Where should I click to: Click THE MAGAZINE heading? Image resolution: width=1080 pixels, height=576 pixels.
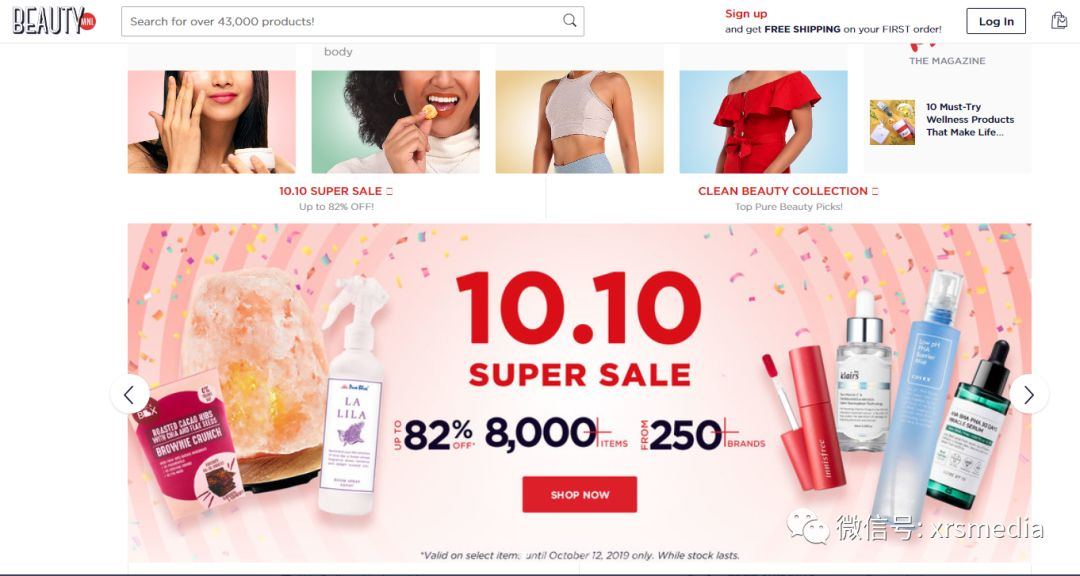(x=947, y=61)
